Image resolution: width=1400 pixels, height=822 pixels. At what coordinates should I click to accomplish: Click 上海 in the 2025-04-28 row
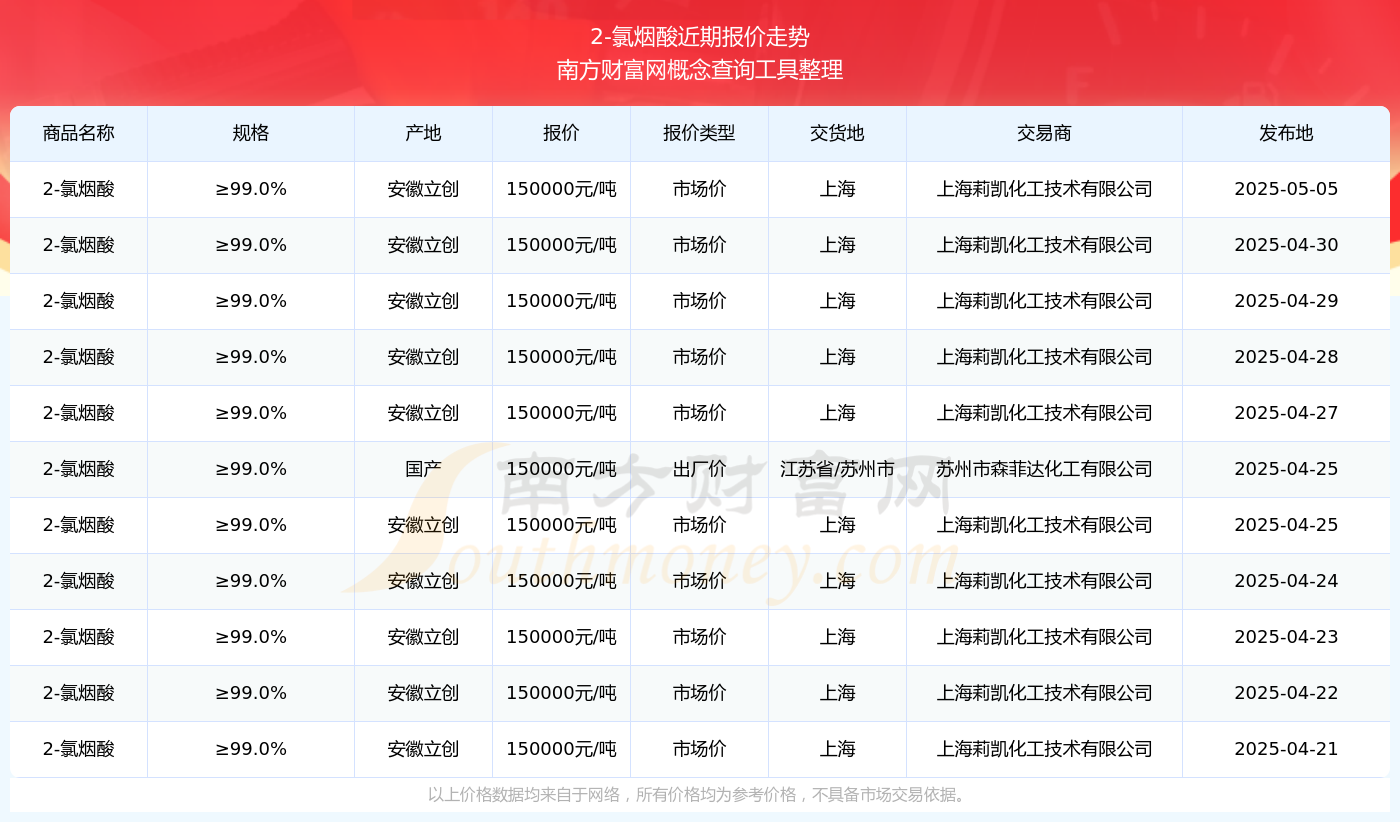(837, 357)
